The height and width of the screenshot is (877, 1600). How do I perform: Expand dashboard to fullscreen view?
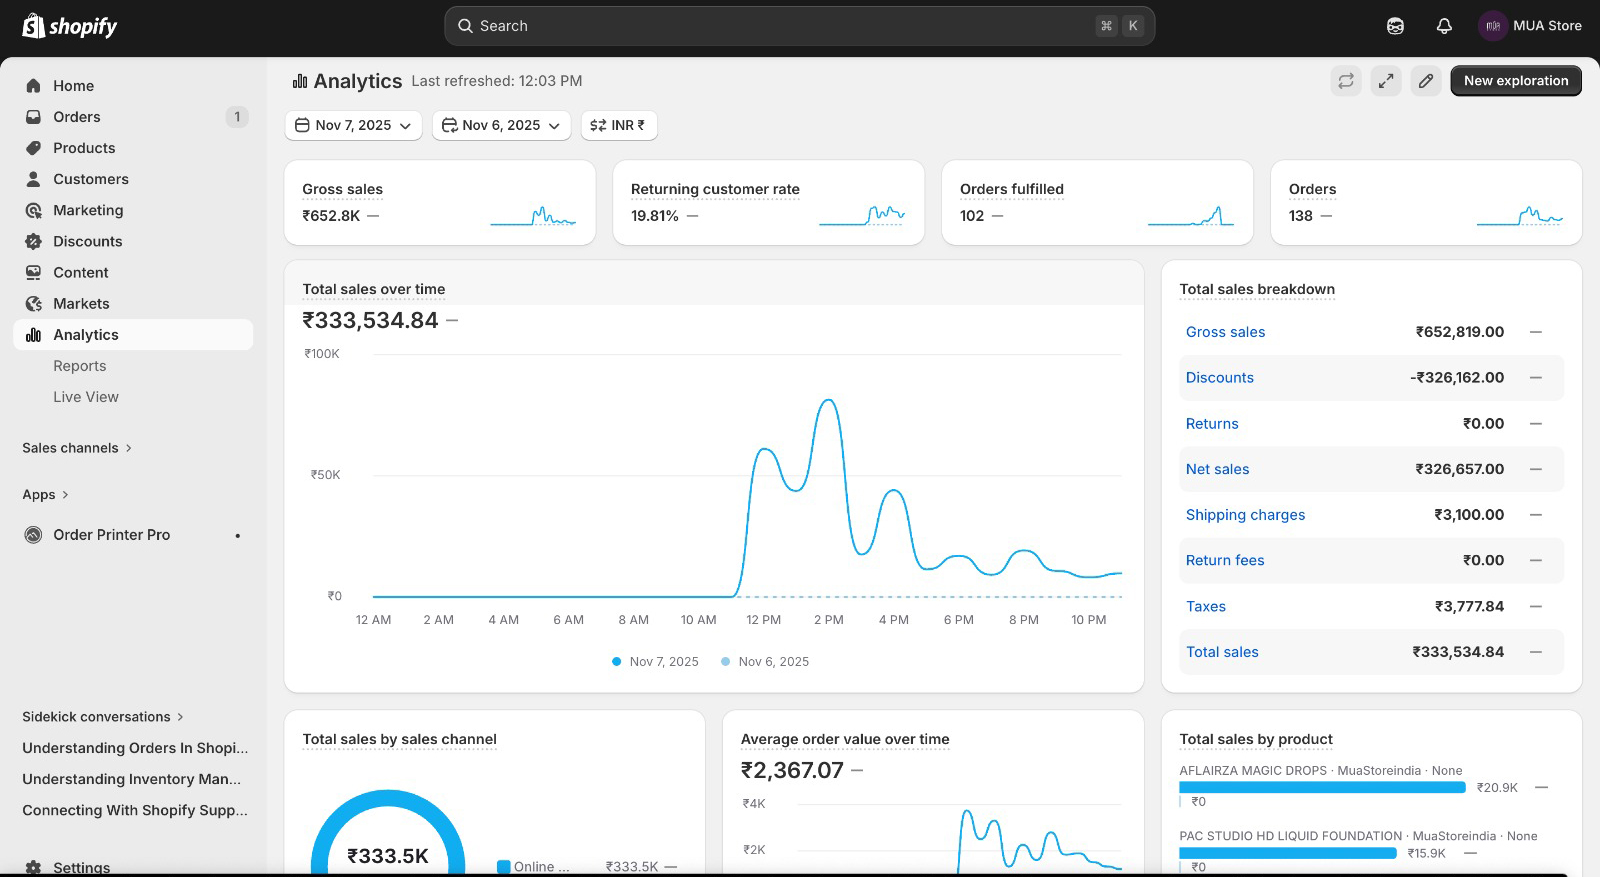1386,81
